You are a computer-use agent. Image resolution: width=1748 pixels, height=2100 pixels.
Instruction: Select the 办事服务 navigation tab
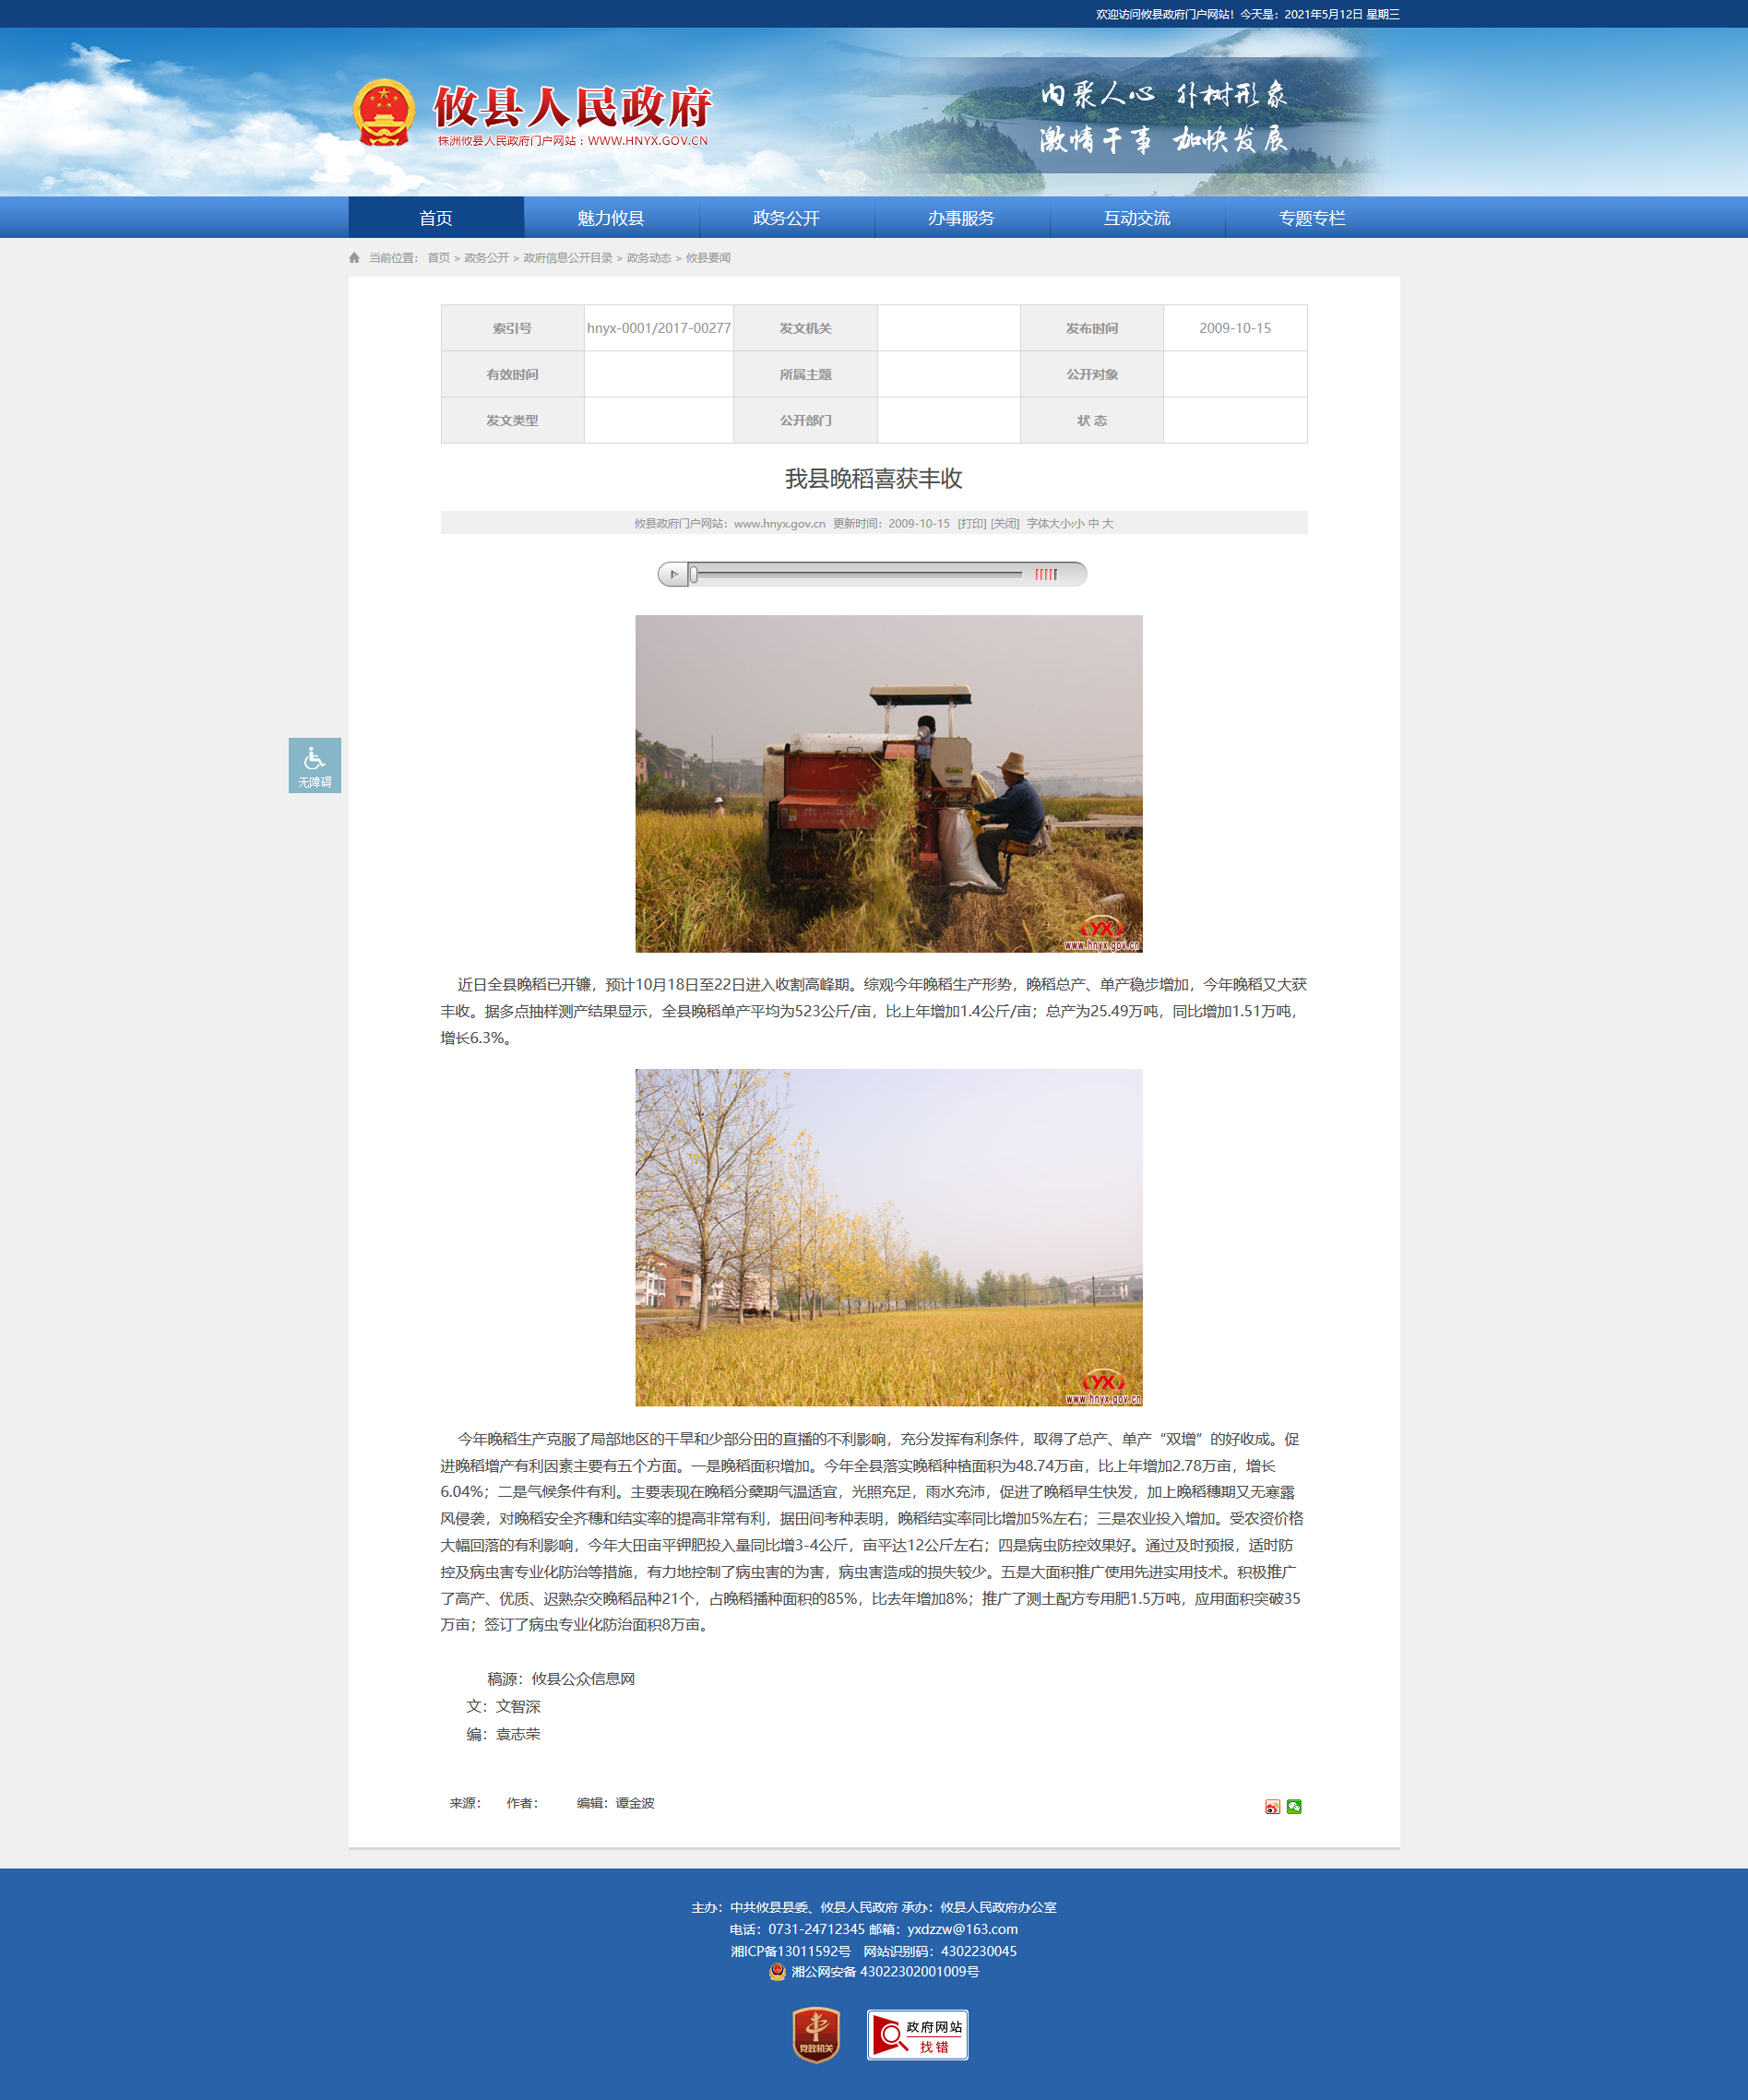point(961,218)
